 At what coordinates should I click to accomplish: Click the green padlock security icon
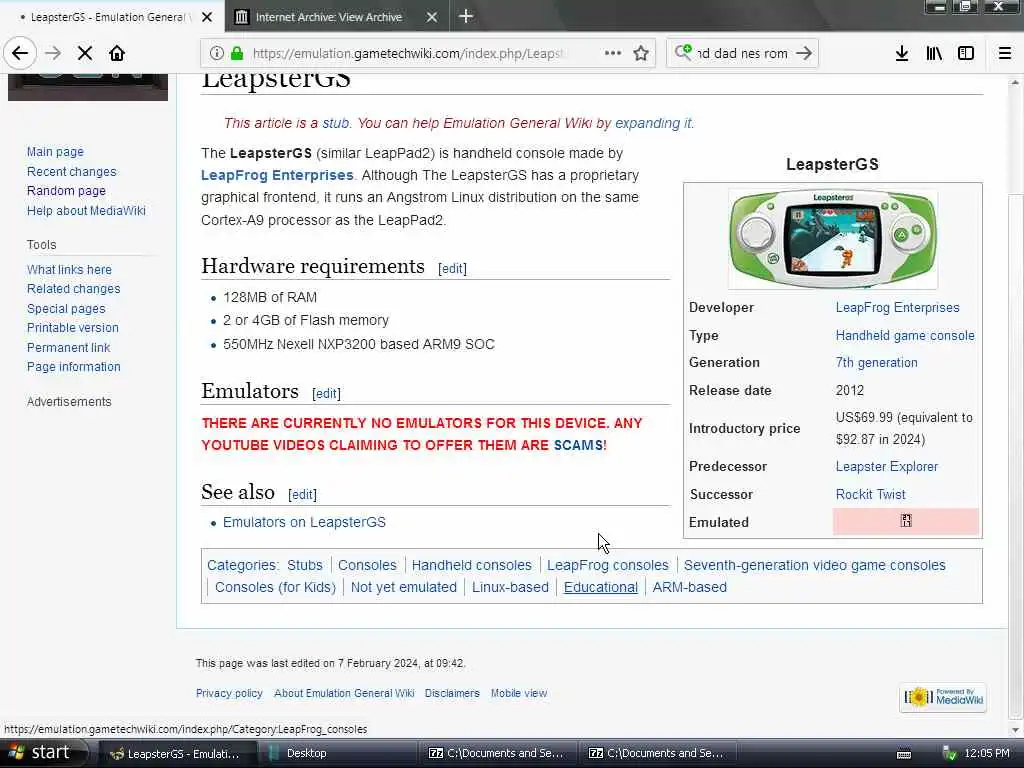point(236,53)
